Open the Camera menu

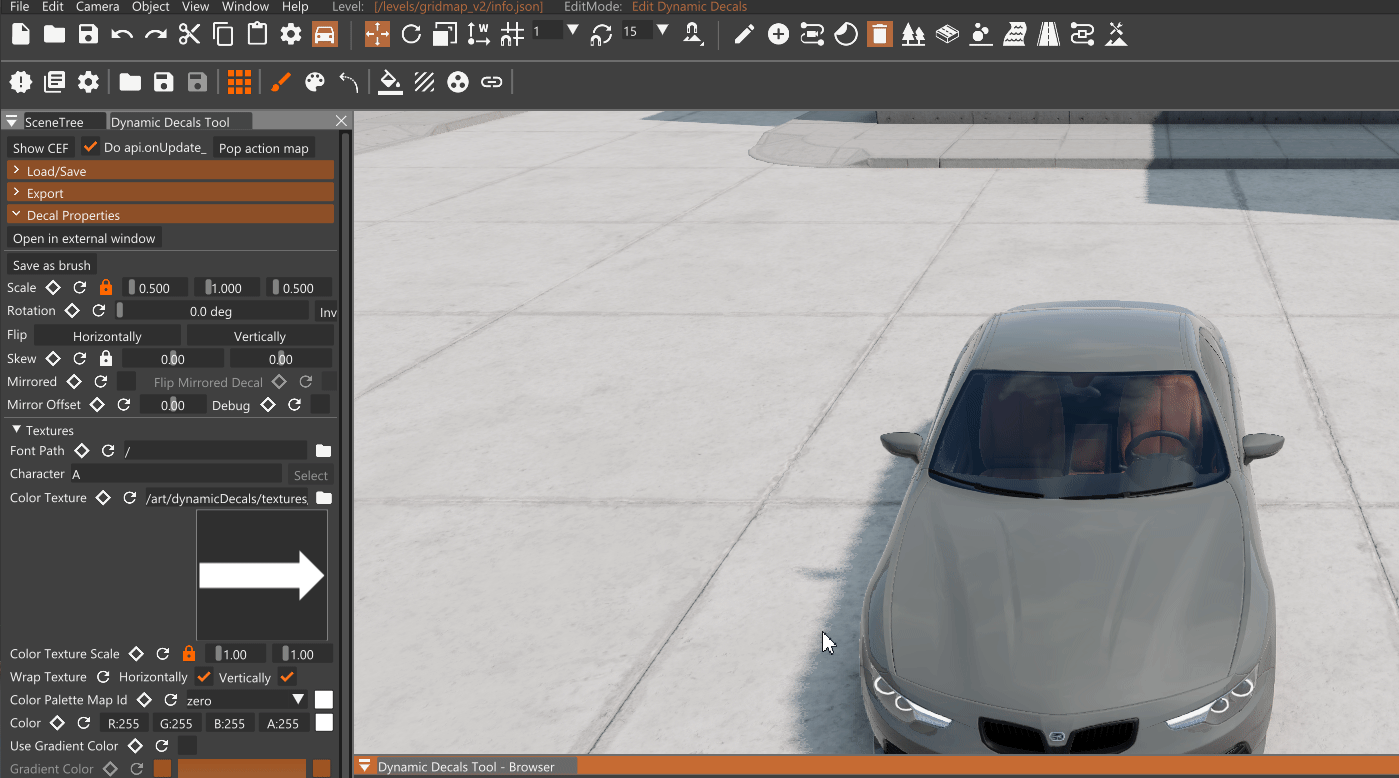97,7
